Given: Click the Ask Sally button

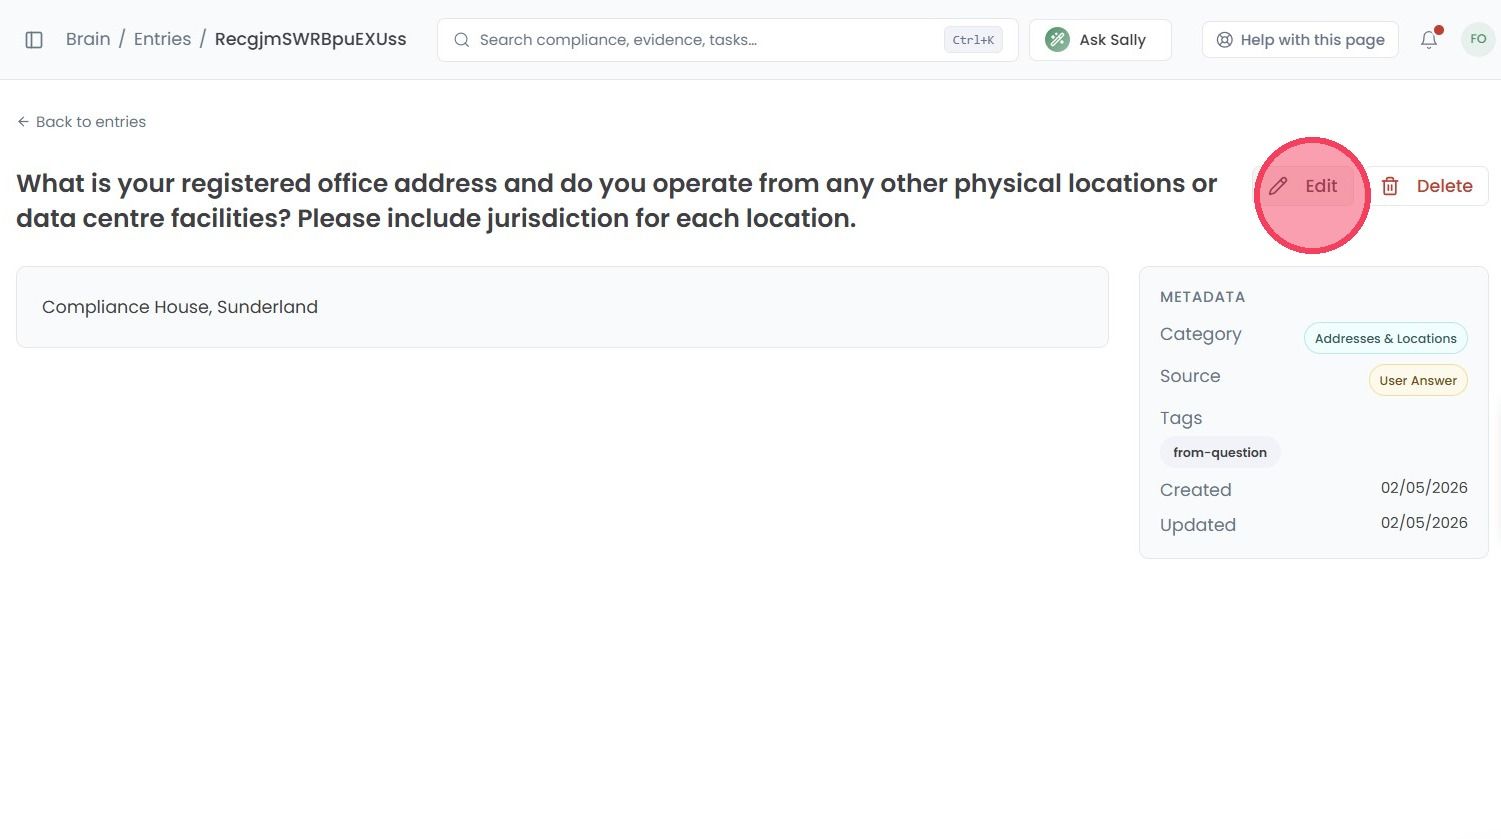Looking at the screenshot, I should (1100, 40).
